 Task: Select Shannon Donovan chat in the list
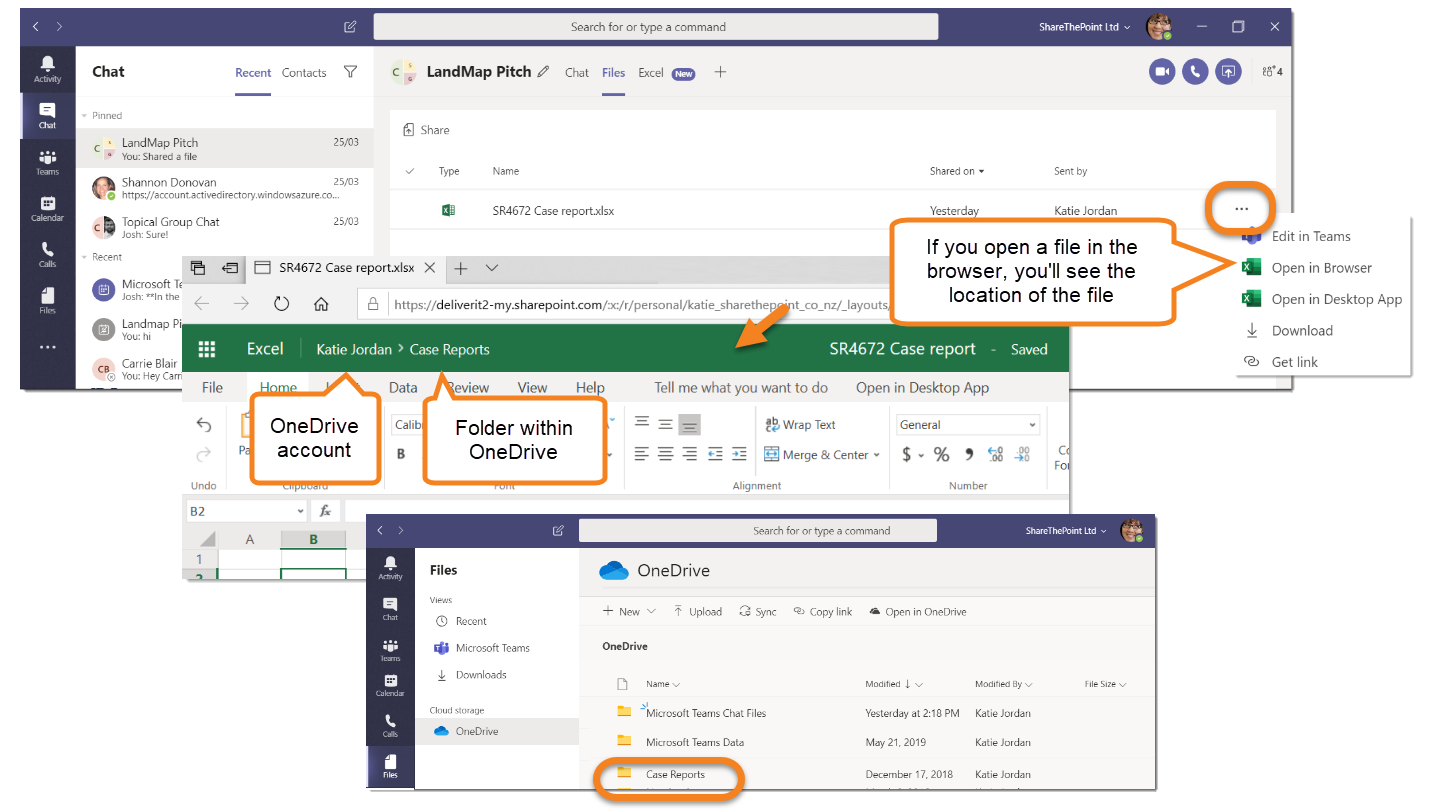pyautogui.click(x=225, y=188)
